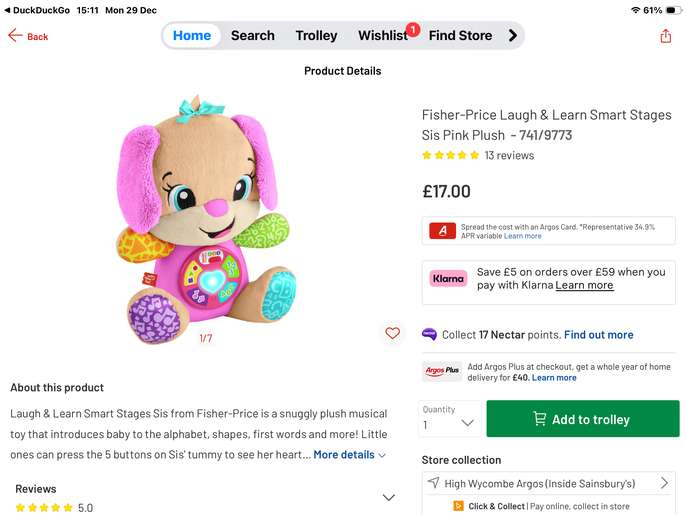Tap the Argos Plus logo

442,372
